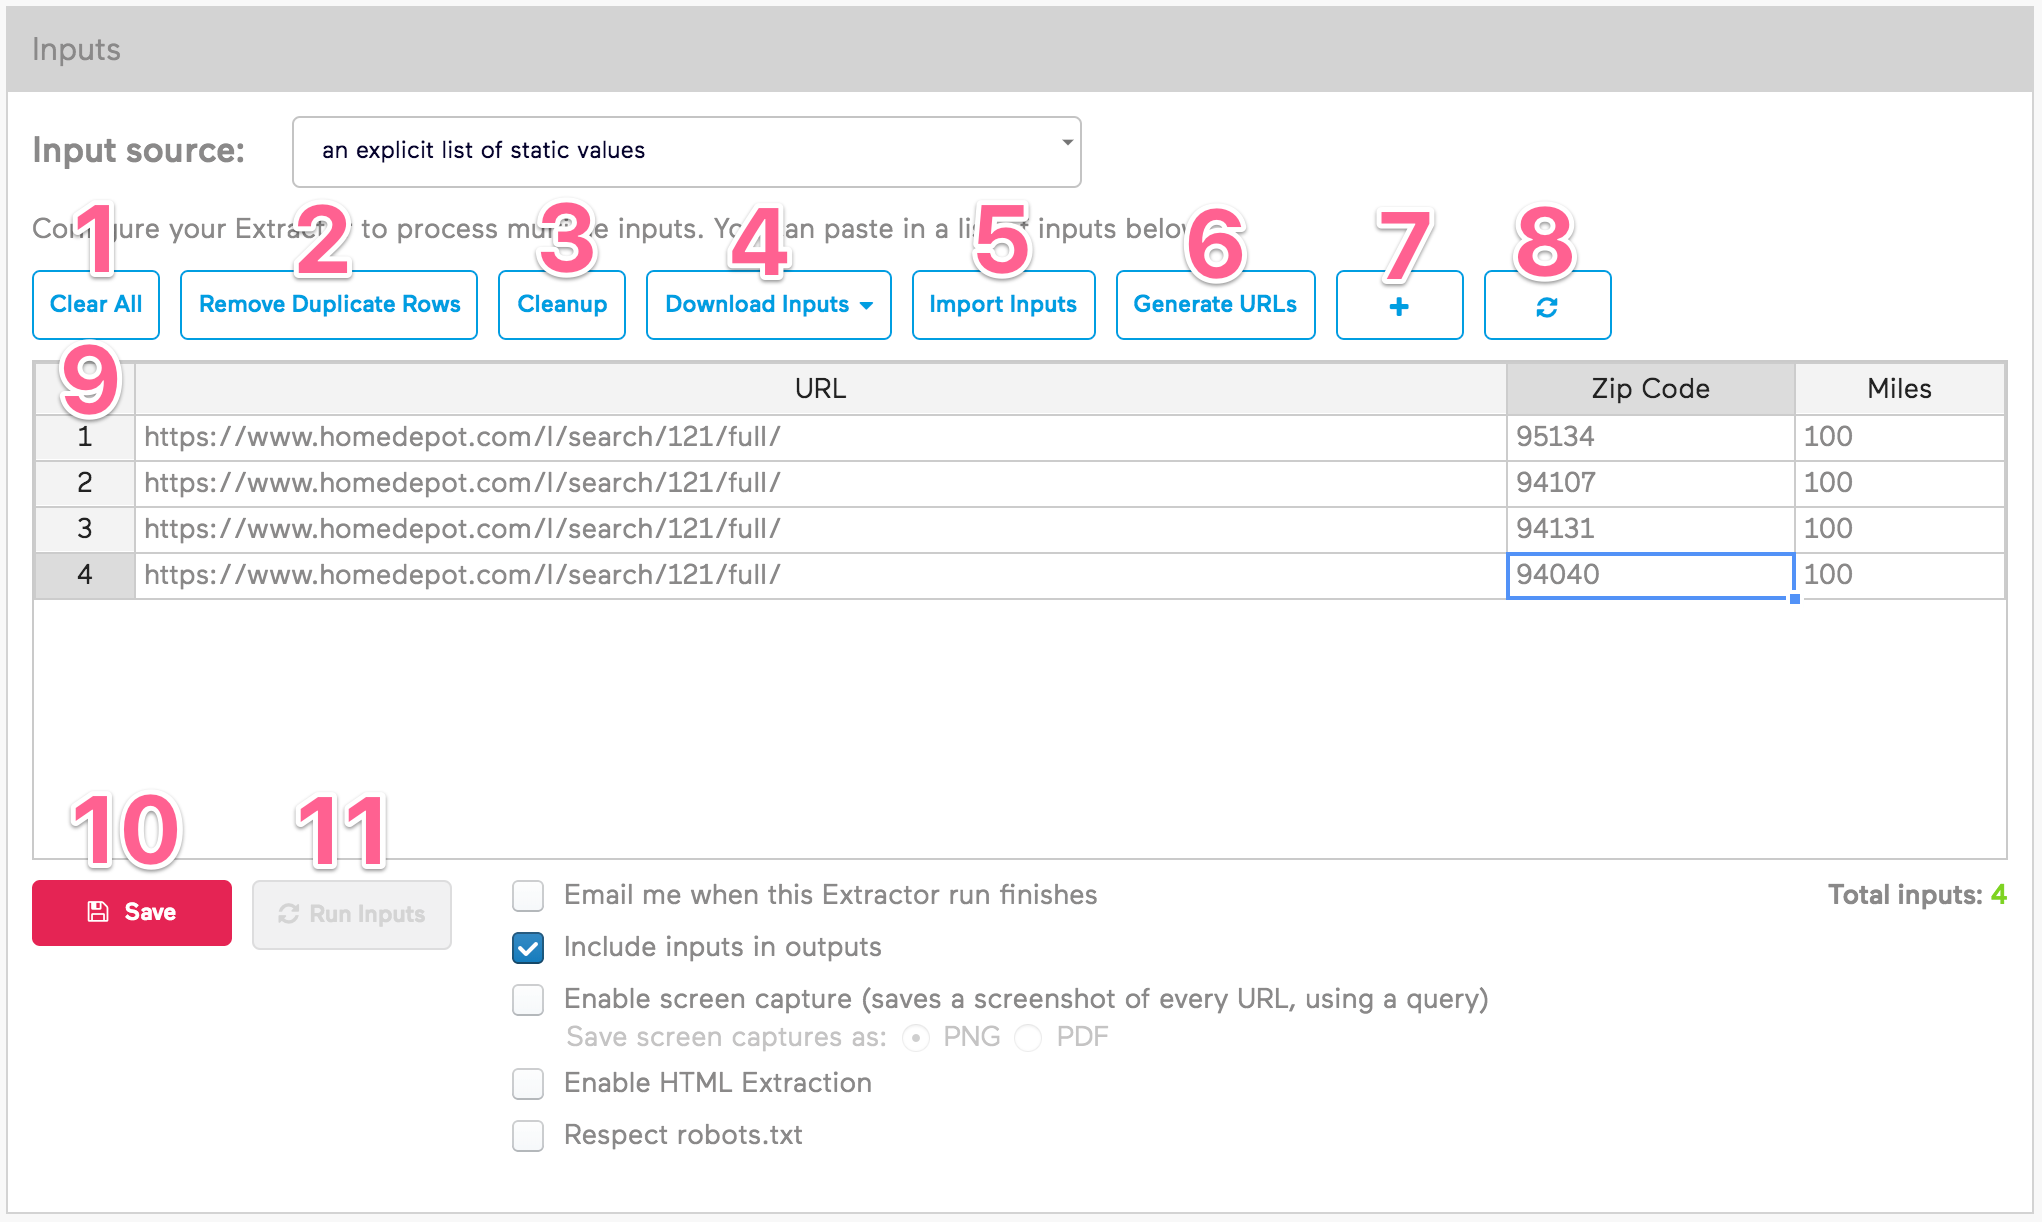This screenshot has width=2042, height=1222.
Task: Click the URL column header
Action: click(819, 388)
